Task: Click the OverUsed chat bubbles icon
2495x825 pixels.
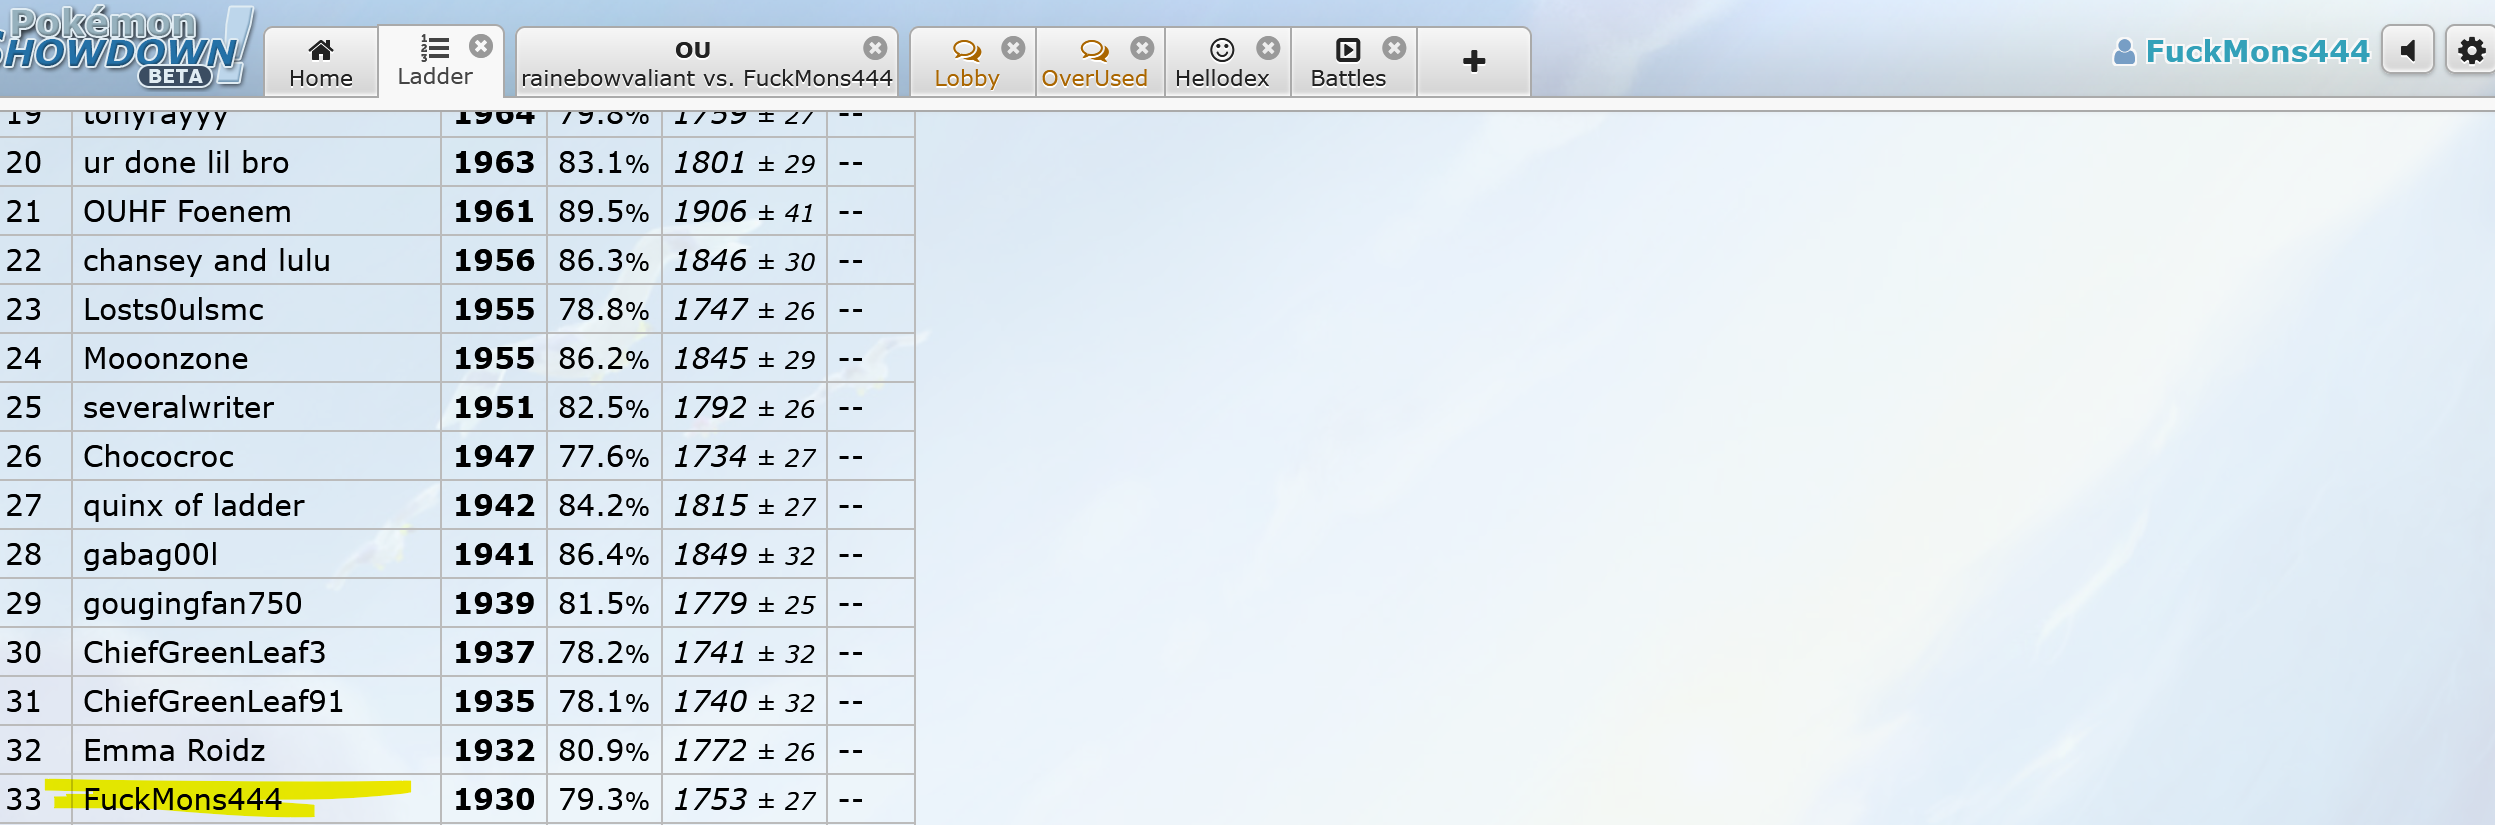Action: click(1094, 50)
